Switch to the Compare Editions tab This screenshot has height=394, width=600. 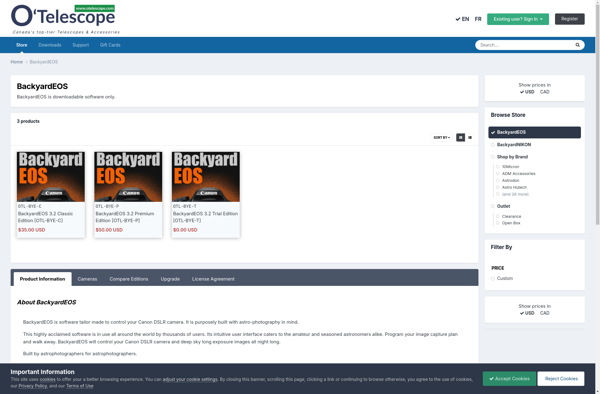pyautogui.click(x=129, y=279)
